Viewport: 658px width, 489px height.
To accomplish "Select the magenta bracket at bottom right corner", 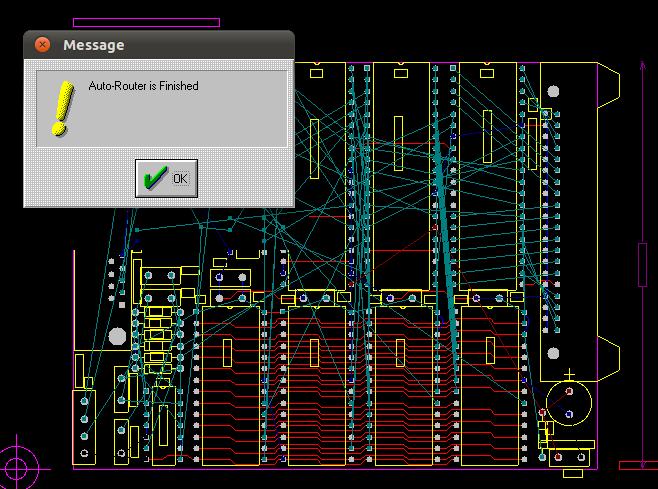I will pos(637,465).
